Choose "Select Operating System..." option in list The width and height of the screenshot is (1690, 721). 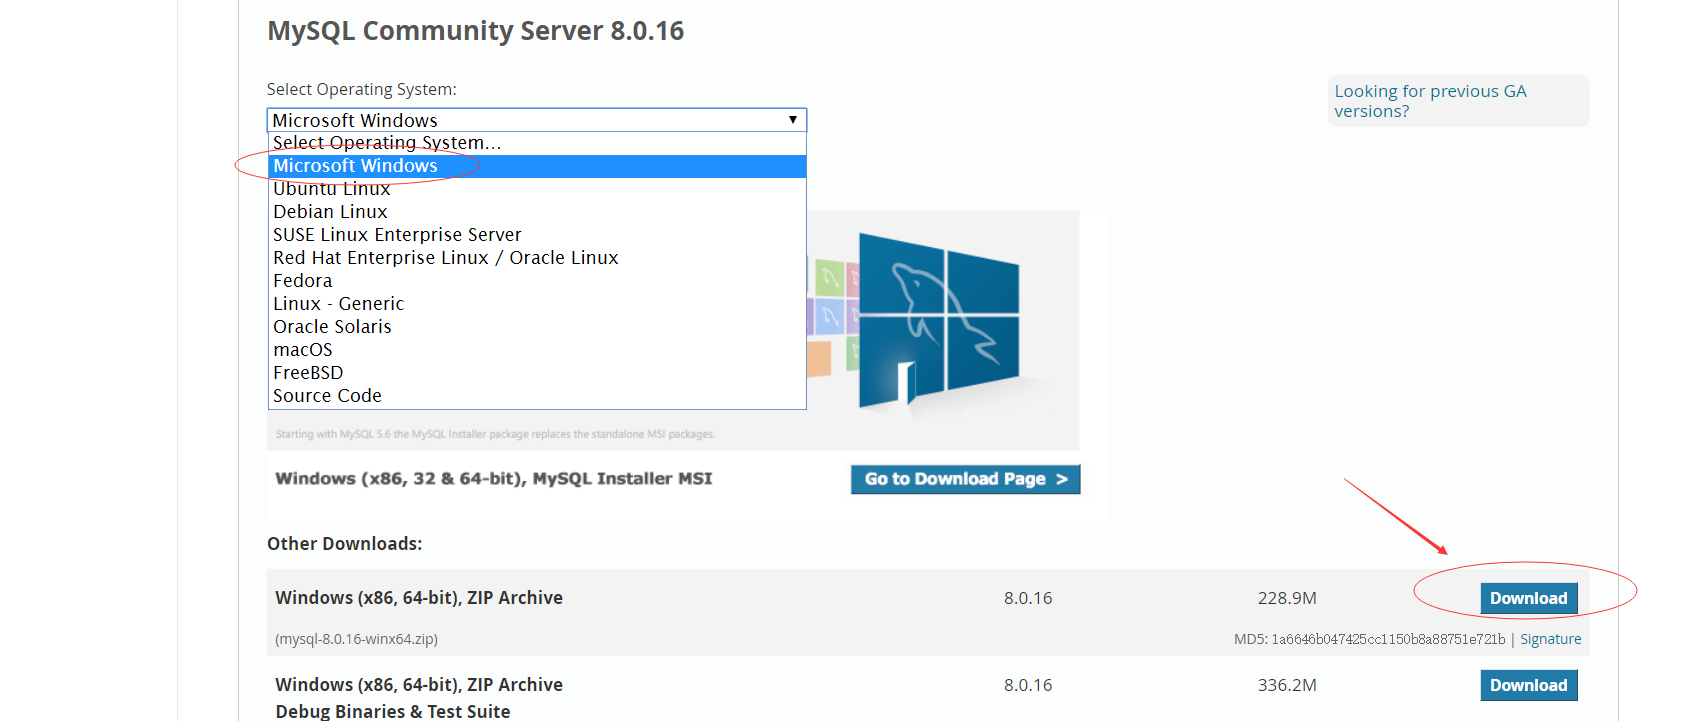pos(537,143)
